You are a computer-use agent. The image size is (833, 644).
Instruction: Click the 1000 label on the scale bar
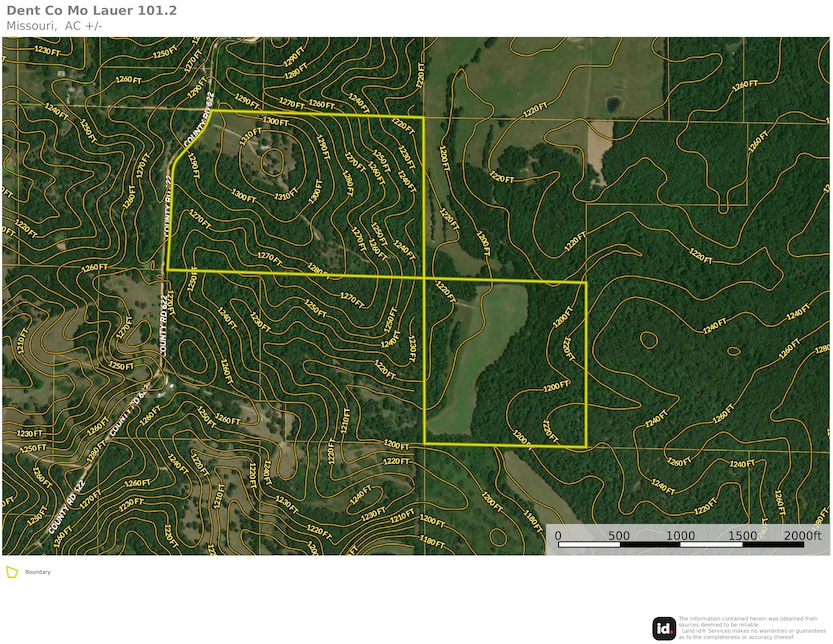[x=680, y=536]
